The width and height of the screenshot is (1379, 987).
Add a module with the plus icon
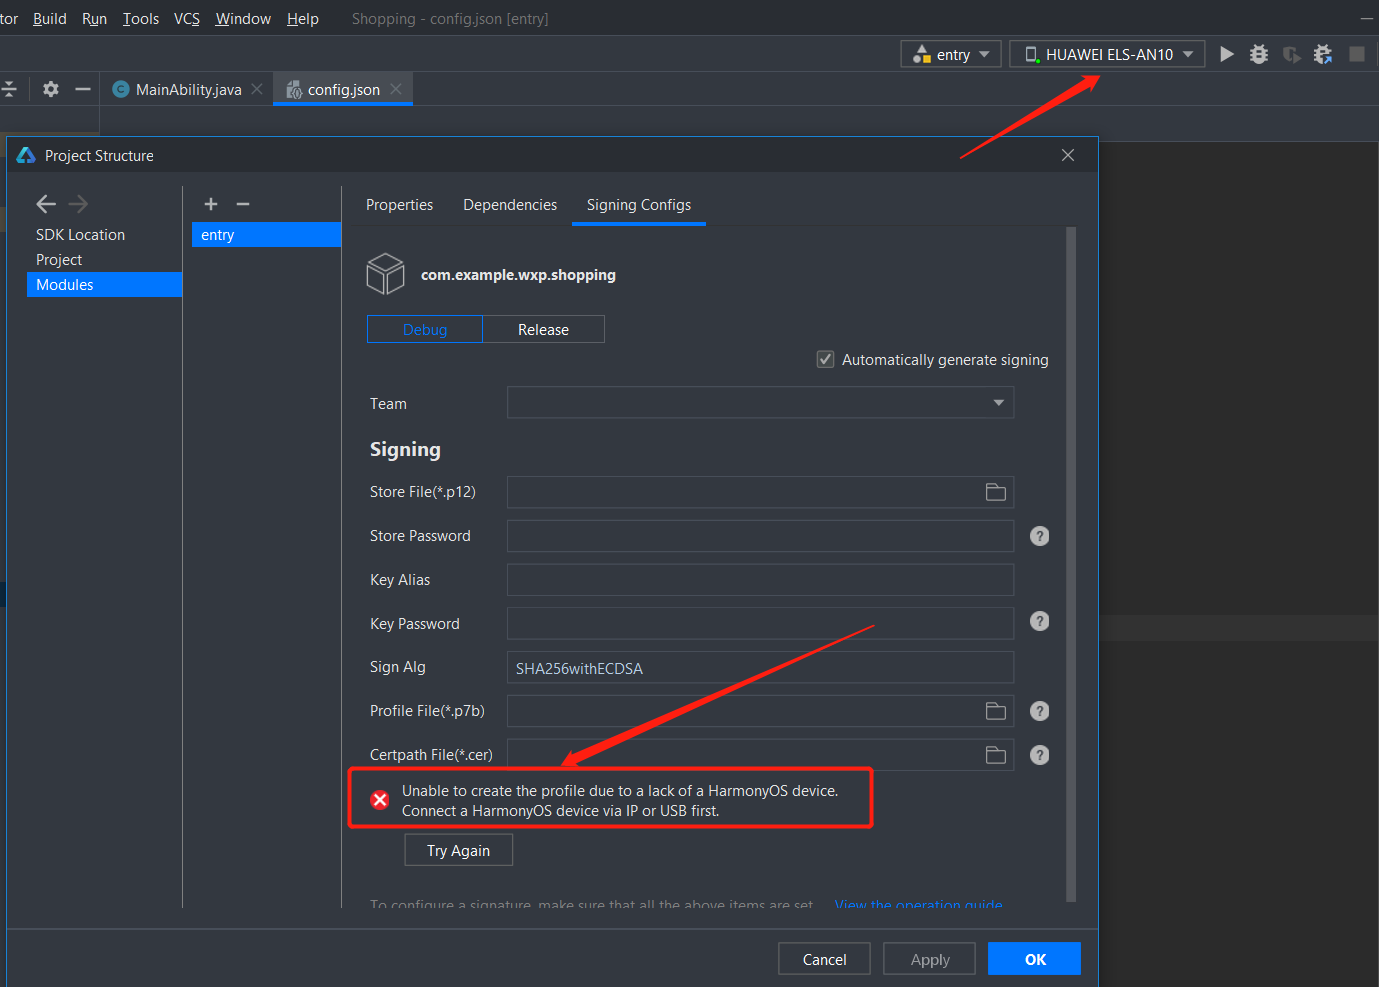click(211, 204)
